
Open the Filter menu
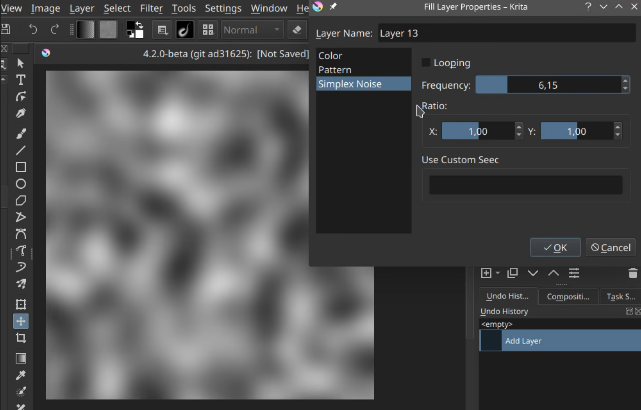coord(151,8)
